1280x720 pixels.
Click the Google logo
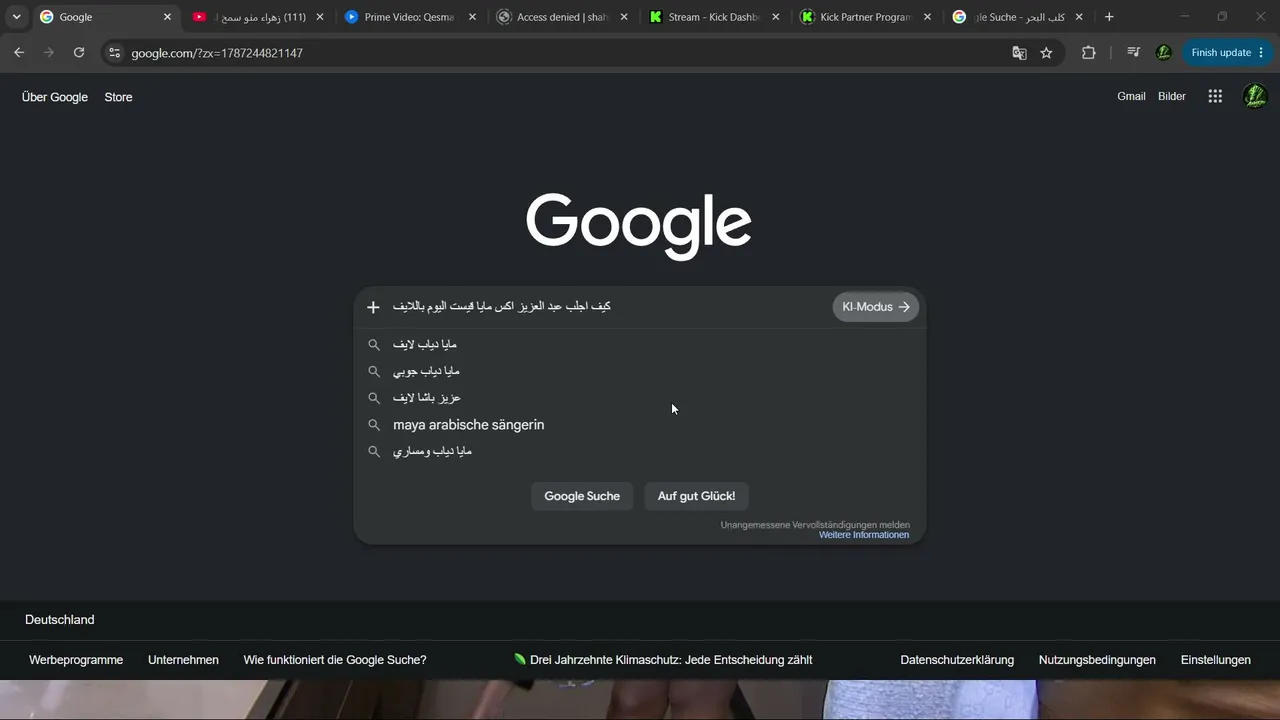[639, 227]
